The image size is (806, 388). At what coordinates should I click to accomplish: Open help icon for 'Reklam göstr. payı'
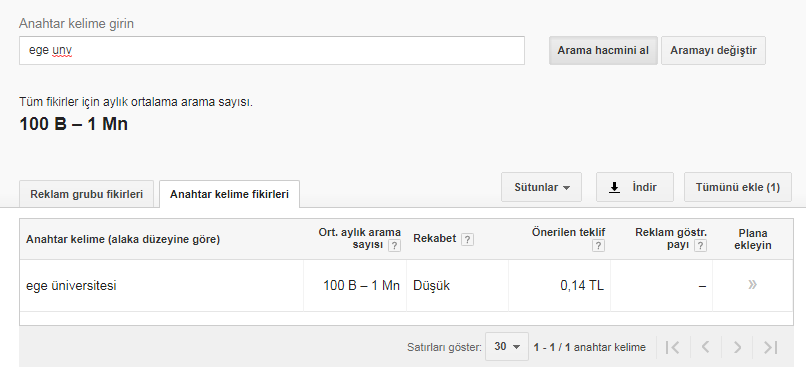click(700, 246)
